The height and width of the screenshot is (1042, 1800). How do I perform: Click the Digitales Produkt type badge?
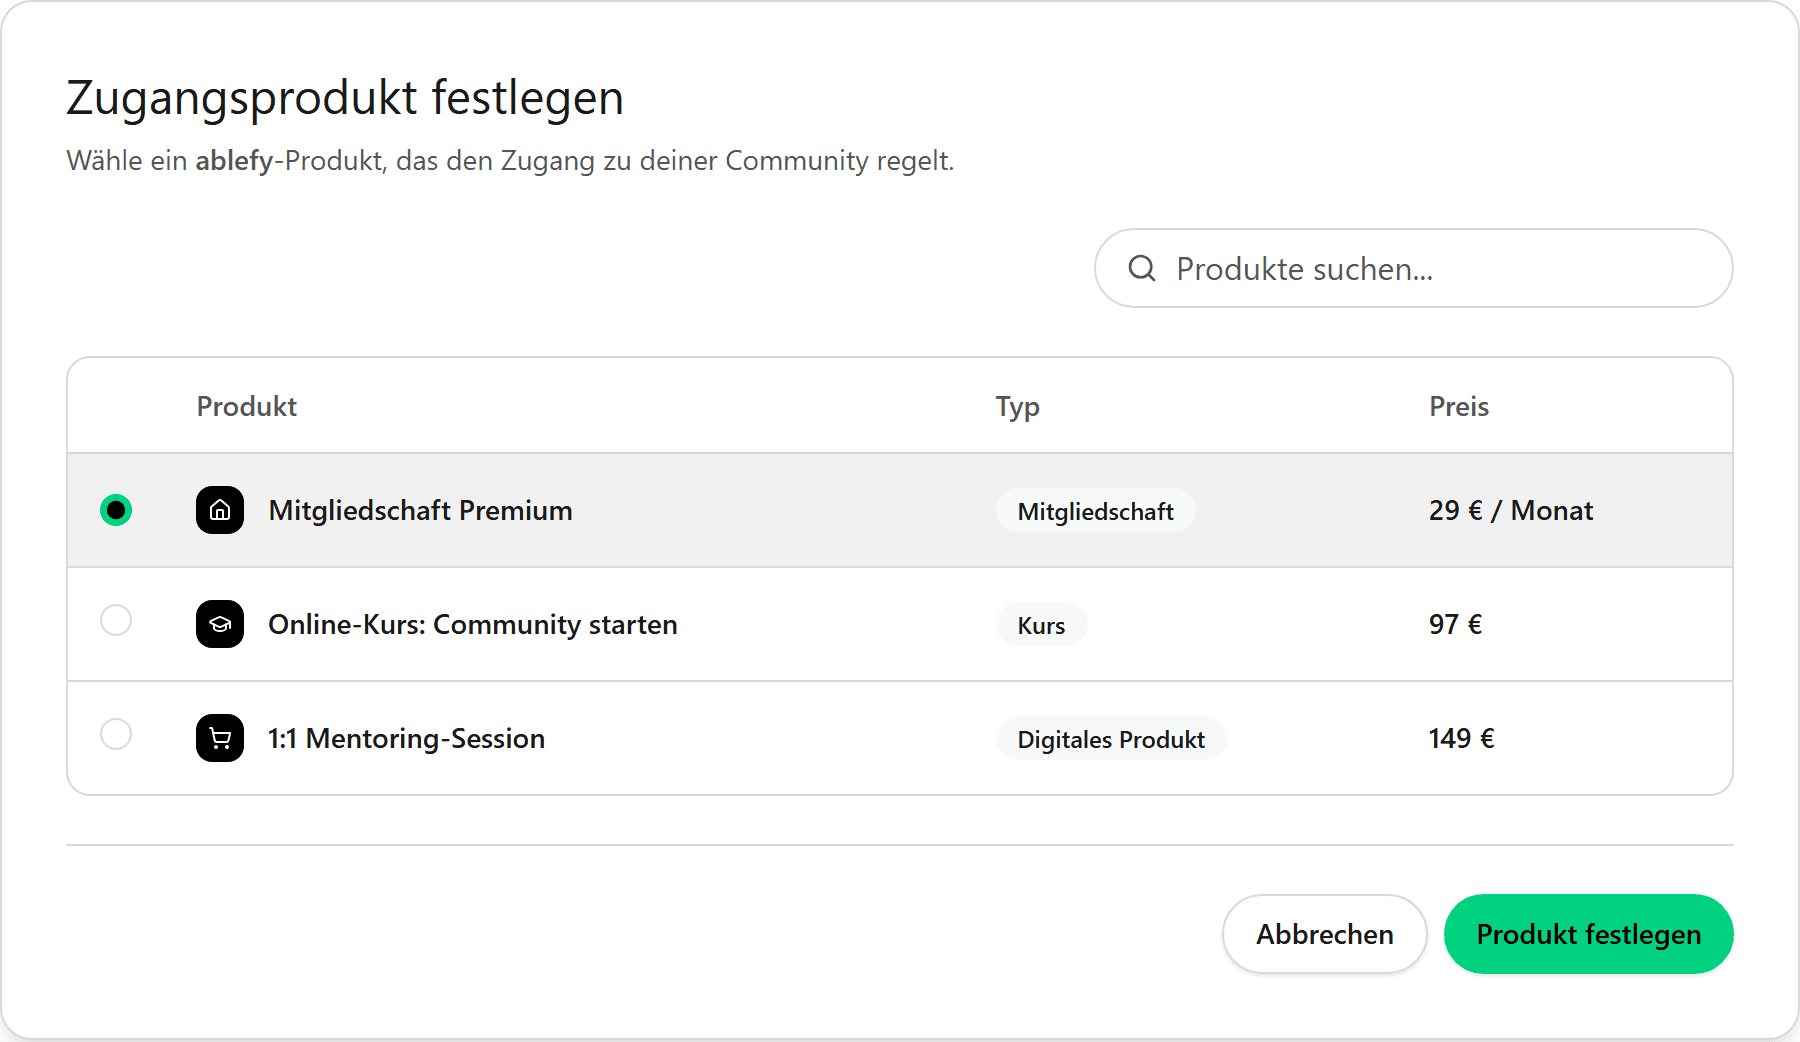(1111, 739)
